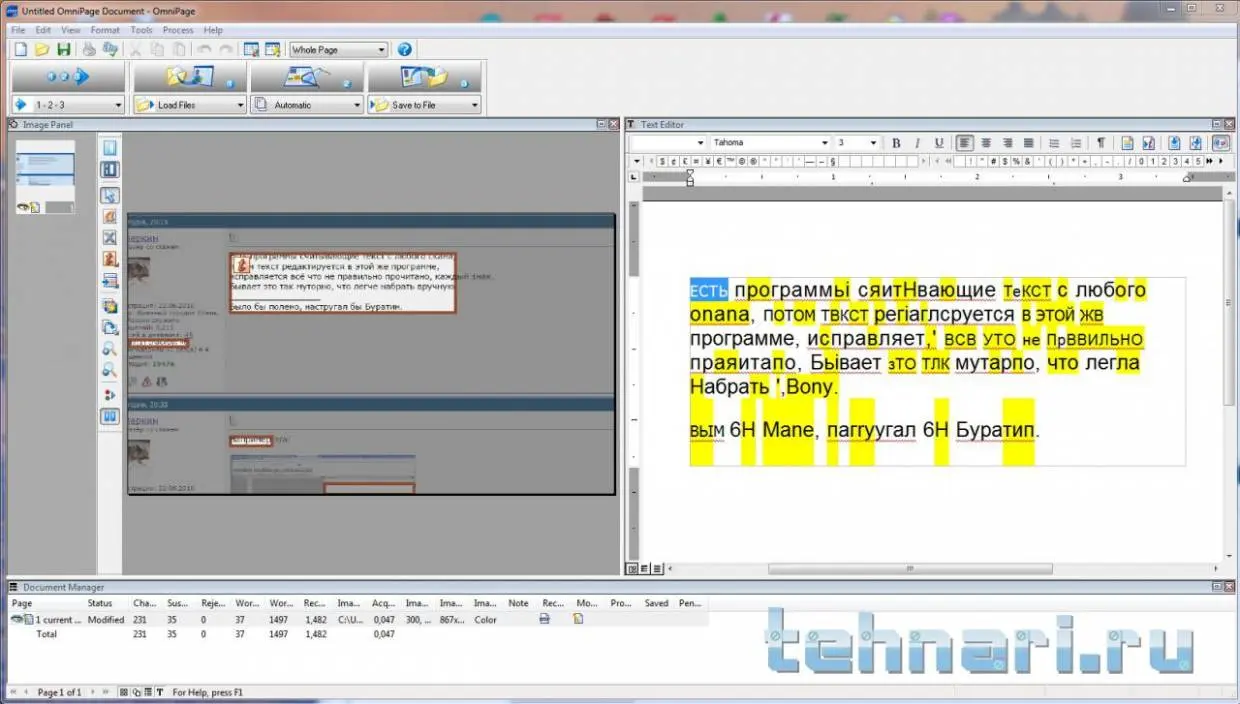Open the paragraph style dropdown left of Tahoma
Viewport: 1240px width, 704px height.
[x=700, y=143]
